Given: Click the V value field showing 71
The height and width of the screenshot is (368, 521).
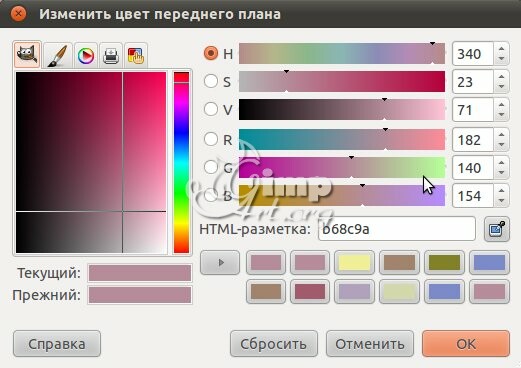Looking at the screenshot, I should click(x=473, y=110).
